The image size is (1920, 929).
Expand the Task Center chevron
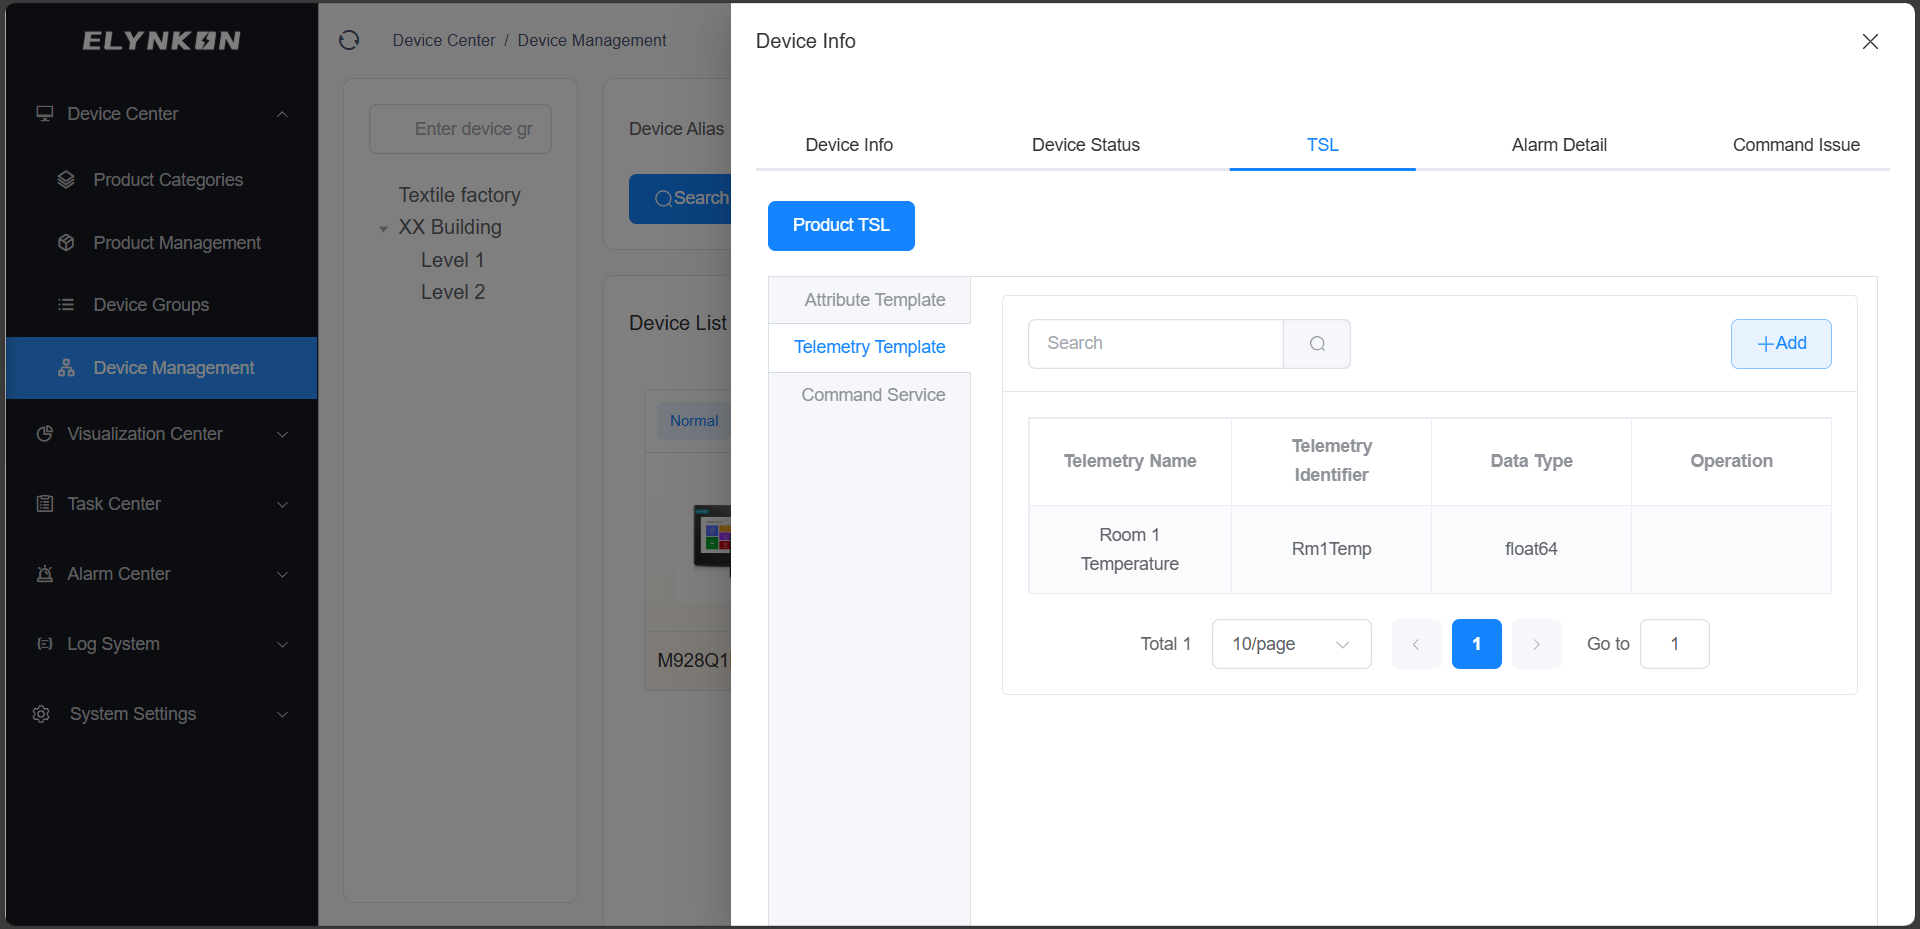[282, 504]
